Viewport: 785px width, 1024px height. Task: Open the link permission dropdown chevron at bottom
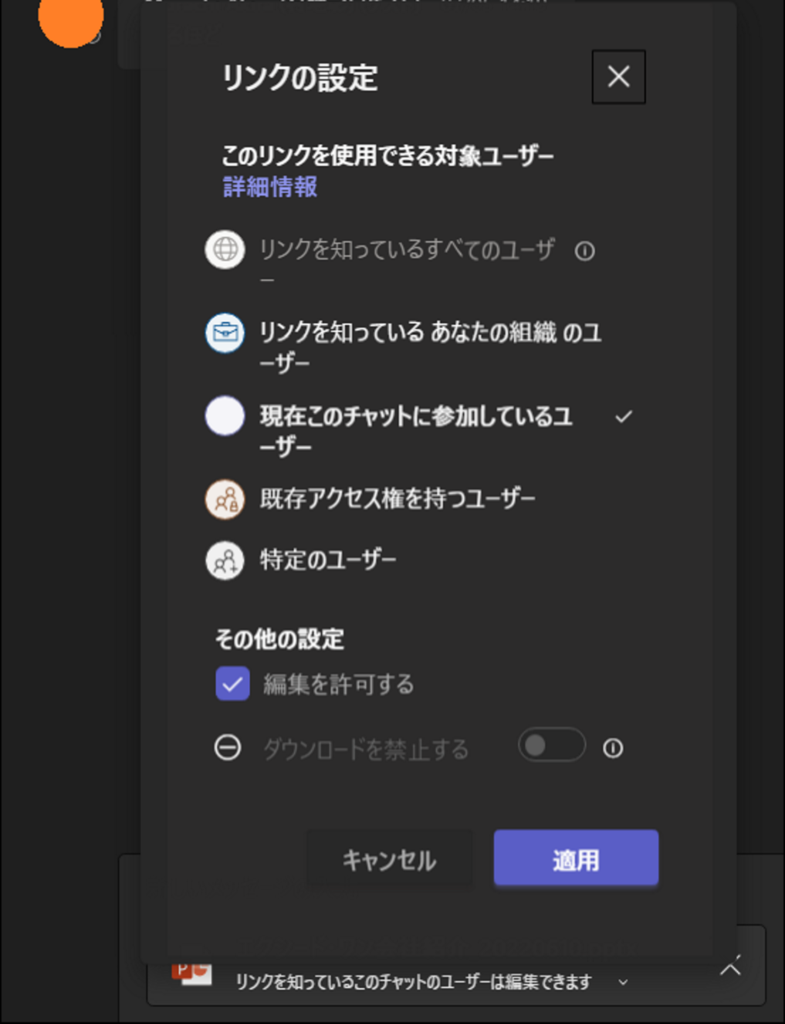coord(624,982)
